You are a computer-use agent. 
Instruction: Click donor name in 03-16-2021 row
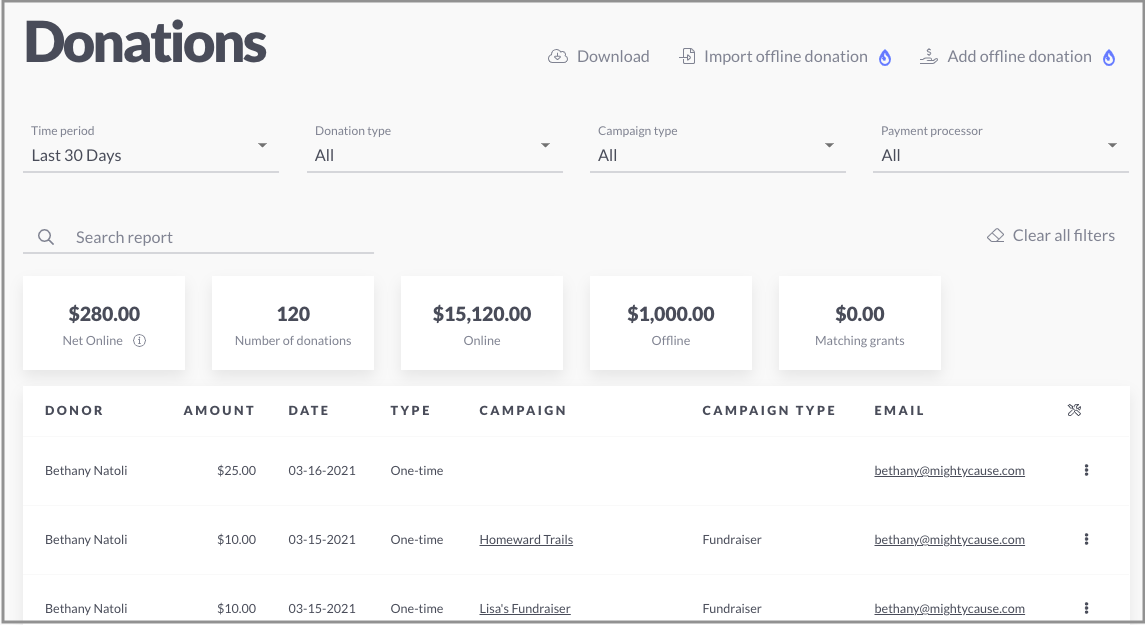pyautogui.click(x=86, y=471)
